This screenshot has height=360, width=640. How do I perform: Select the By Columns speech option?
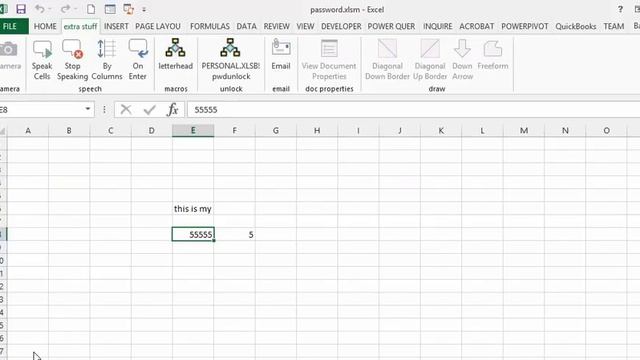click(x=107, y=60)
